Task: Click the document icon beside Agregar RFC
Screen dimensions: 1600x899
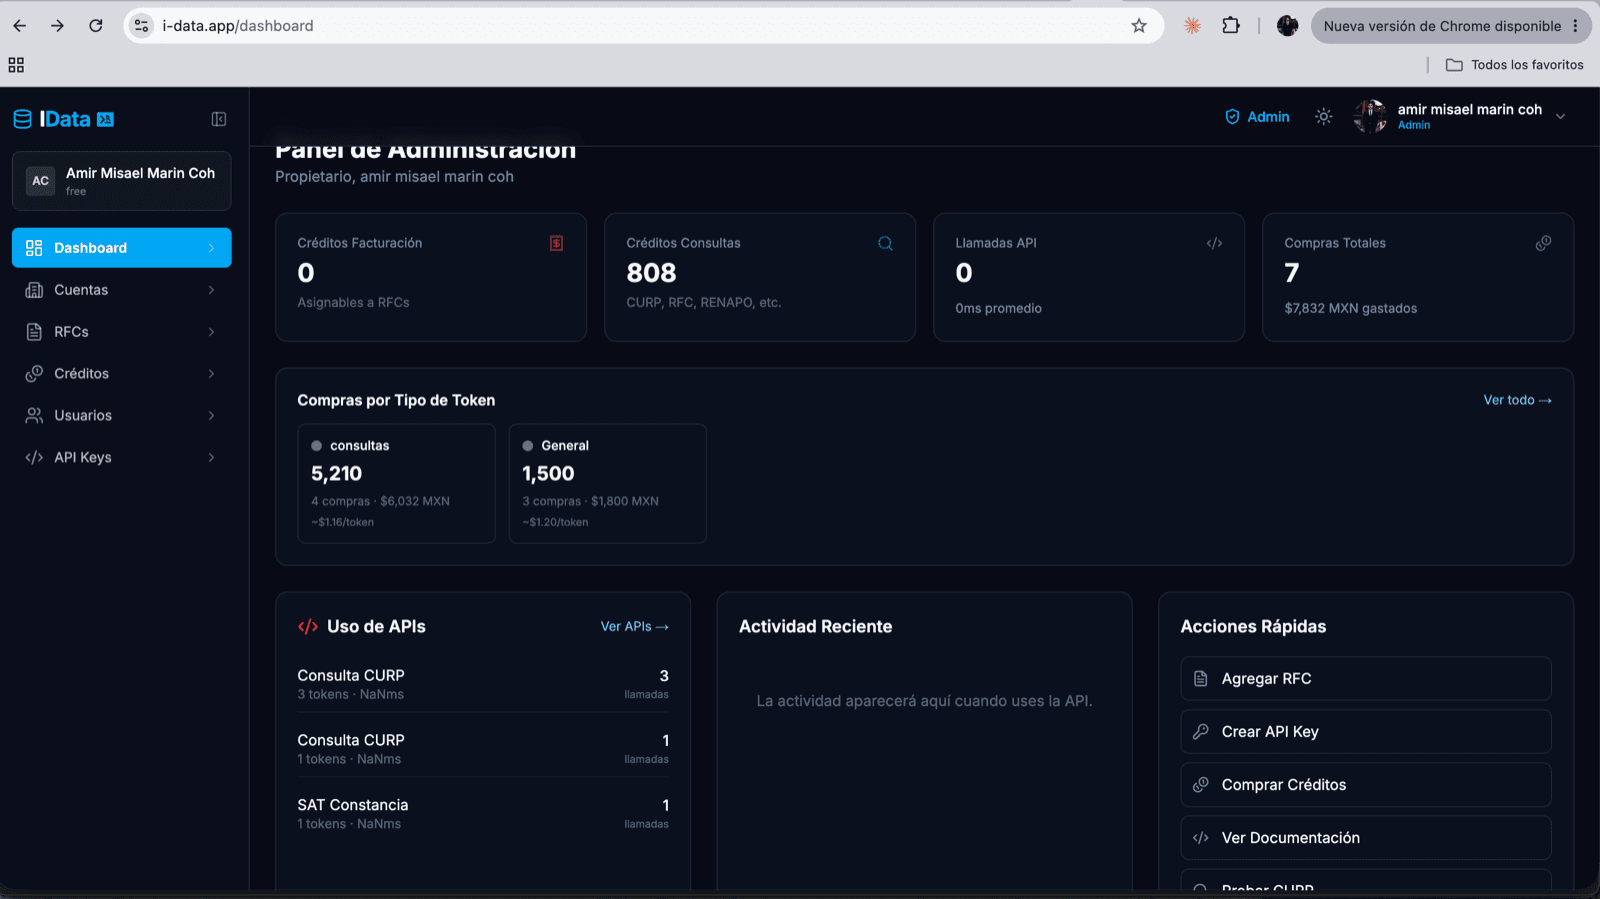Action: [1201, 679]
